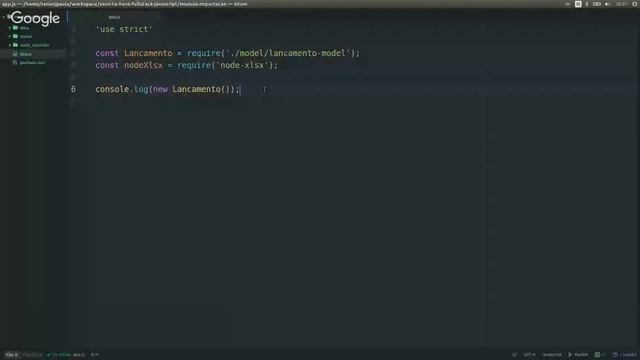Click the 'node-xlsx' require string

click(x=242, y=65)
